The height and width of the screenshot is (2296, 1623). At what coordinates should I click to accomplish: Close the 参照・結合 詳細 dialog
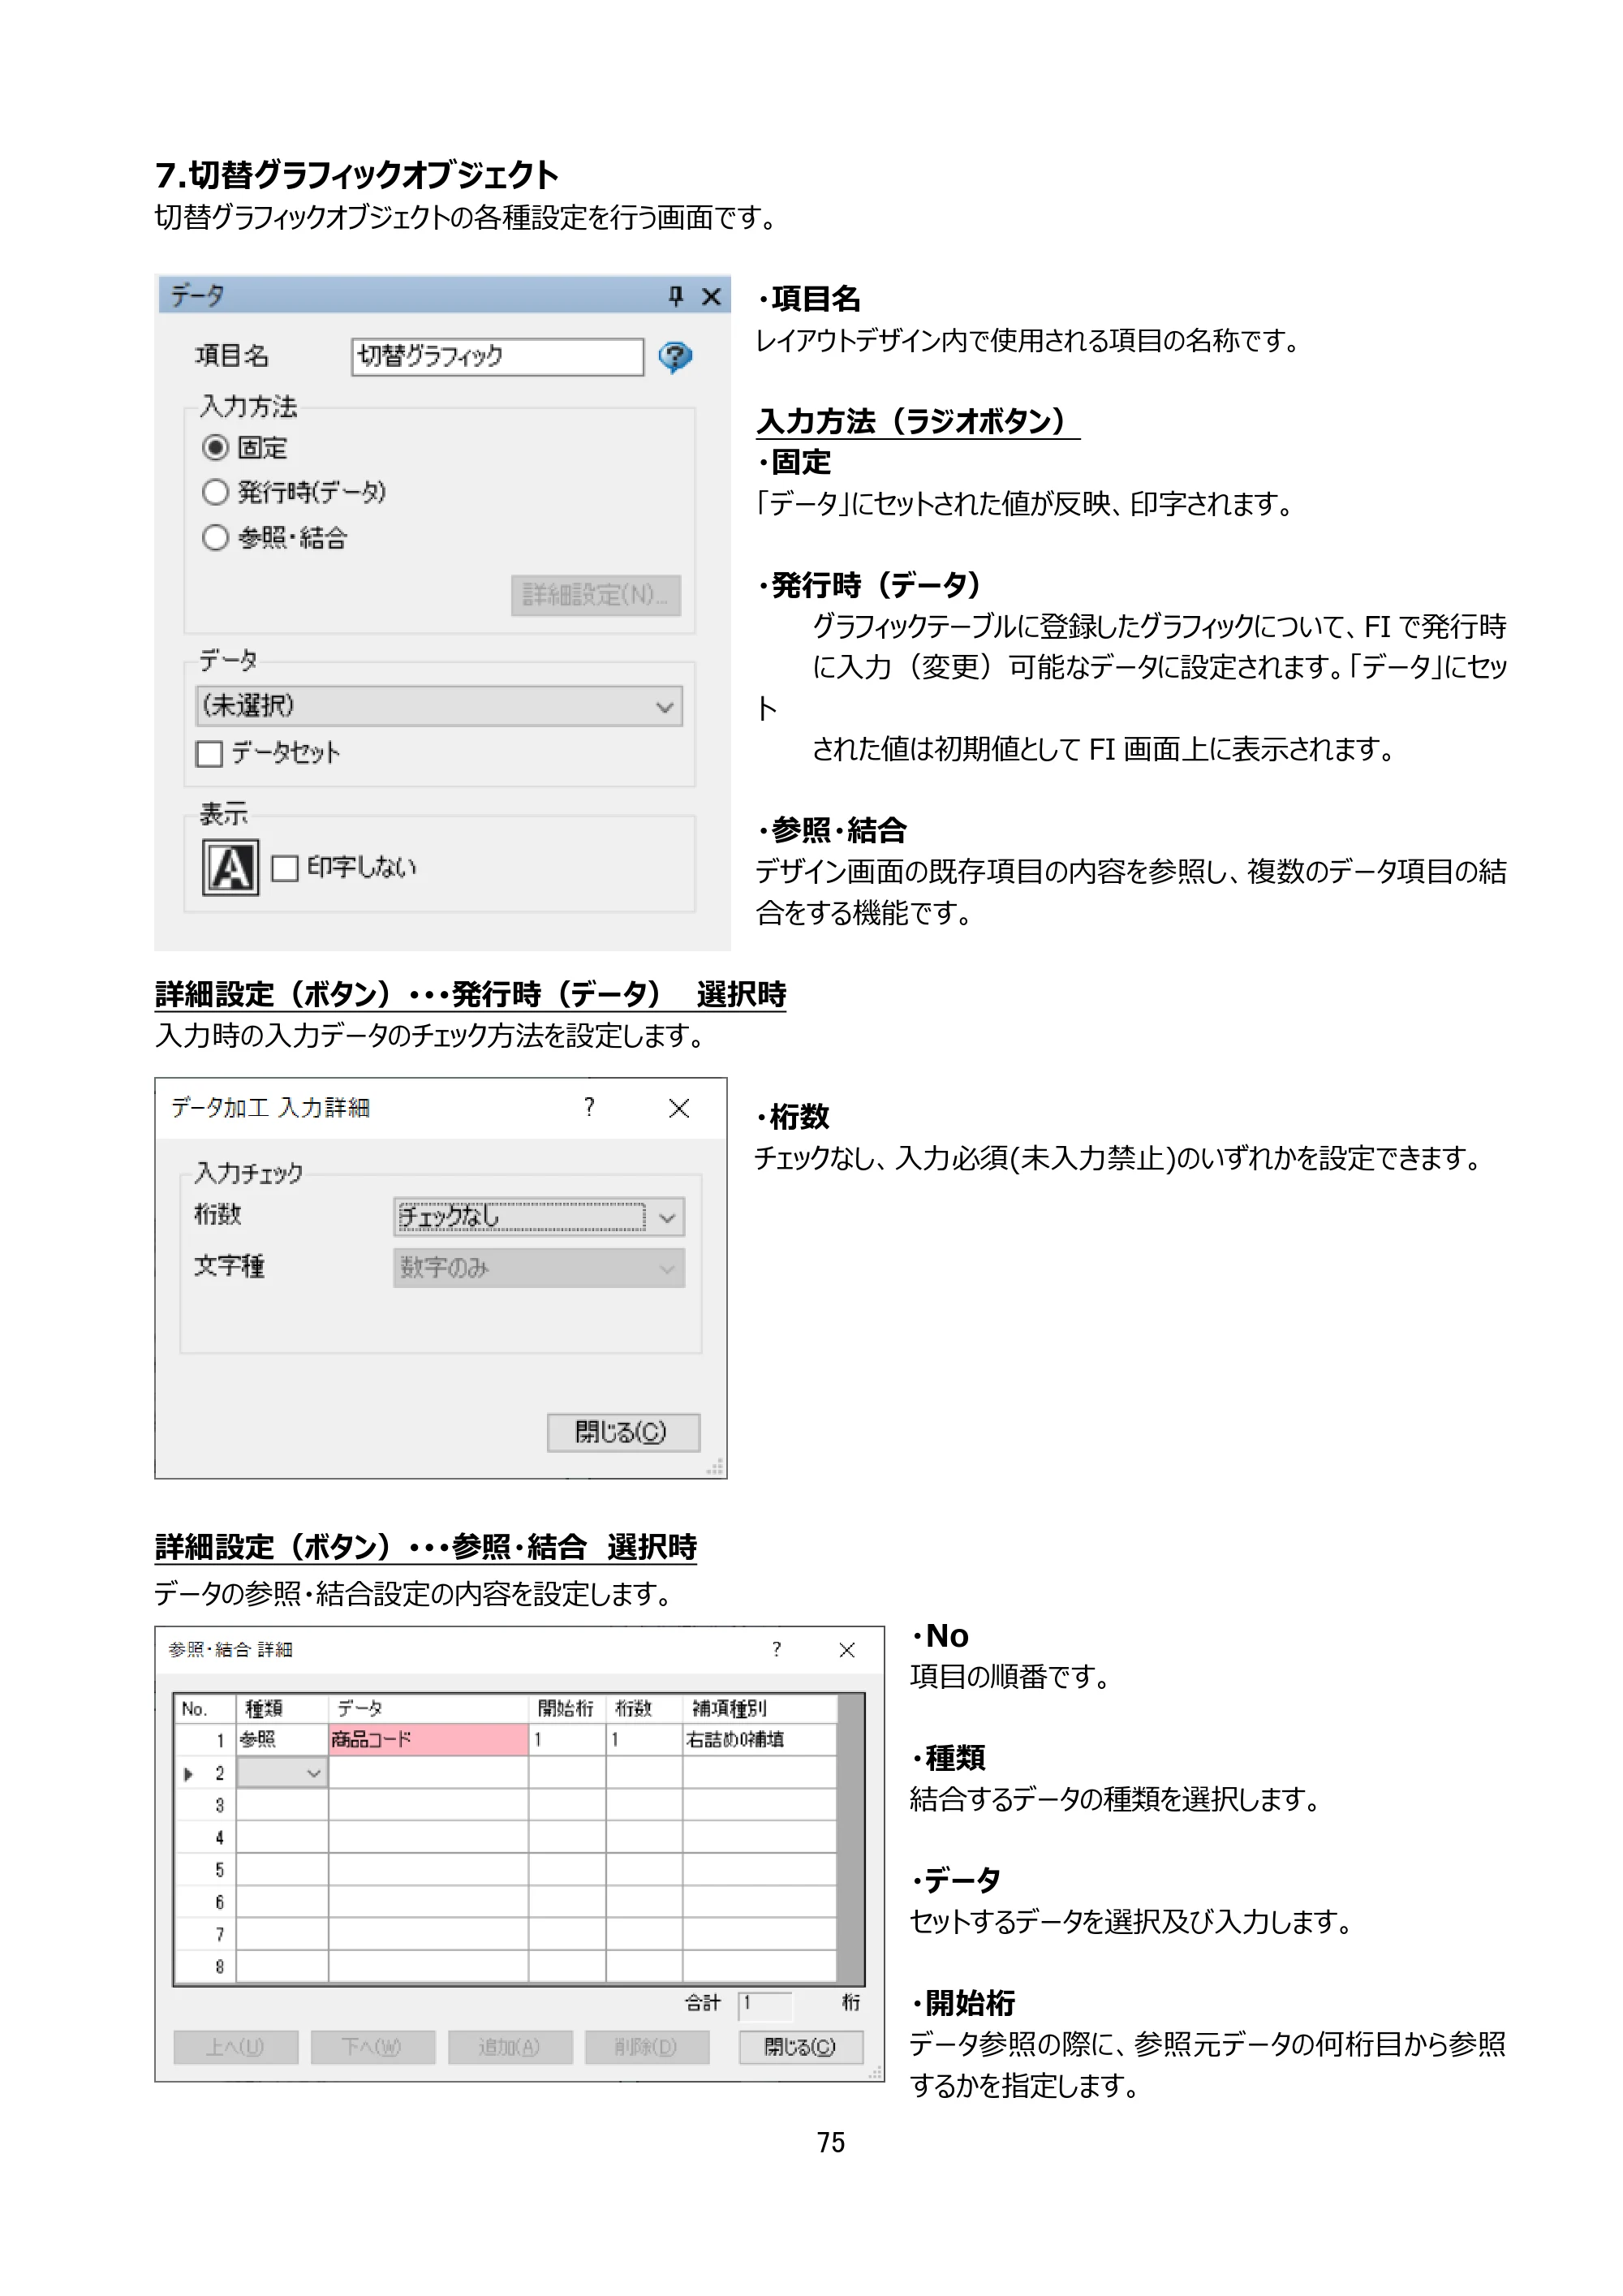pos(847,1650)
